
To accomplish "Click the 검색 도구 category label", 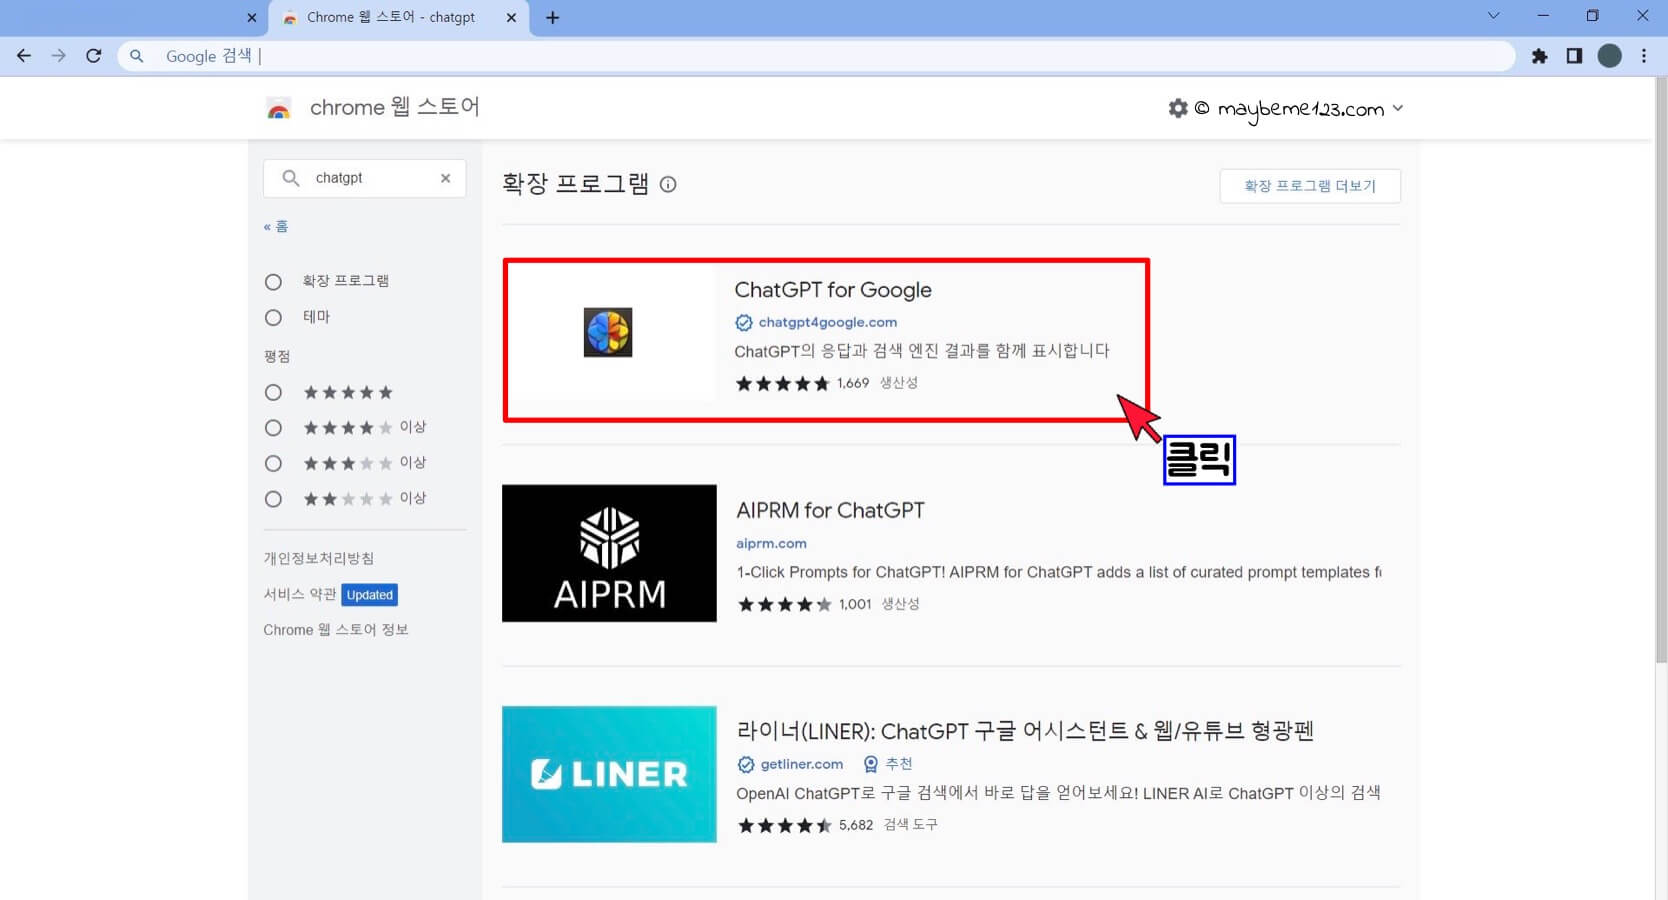I will (x=910, y=825).
